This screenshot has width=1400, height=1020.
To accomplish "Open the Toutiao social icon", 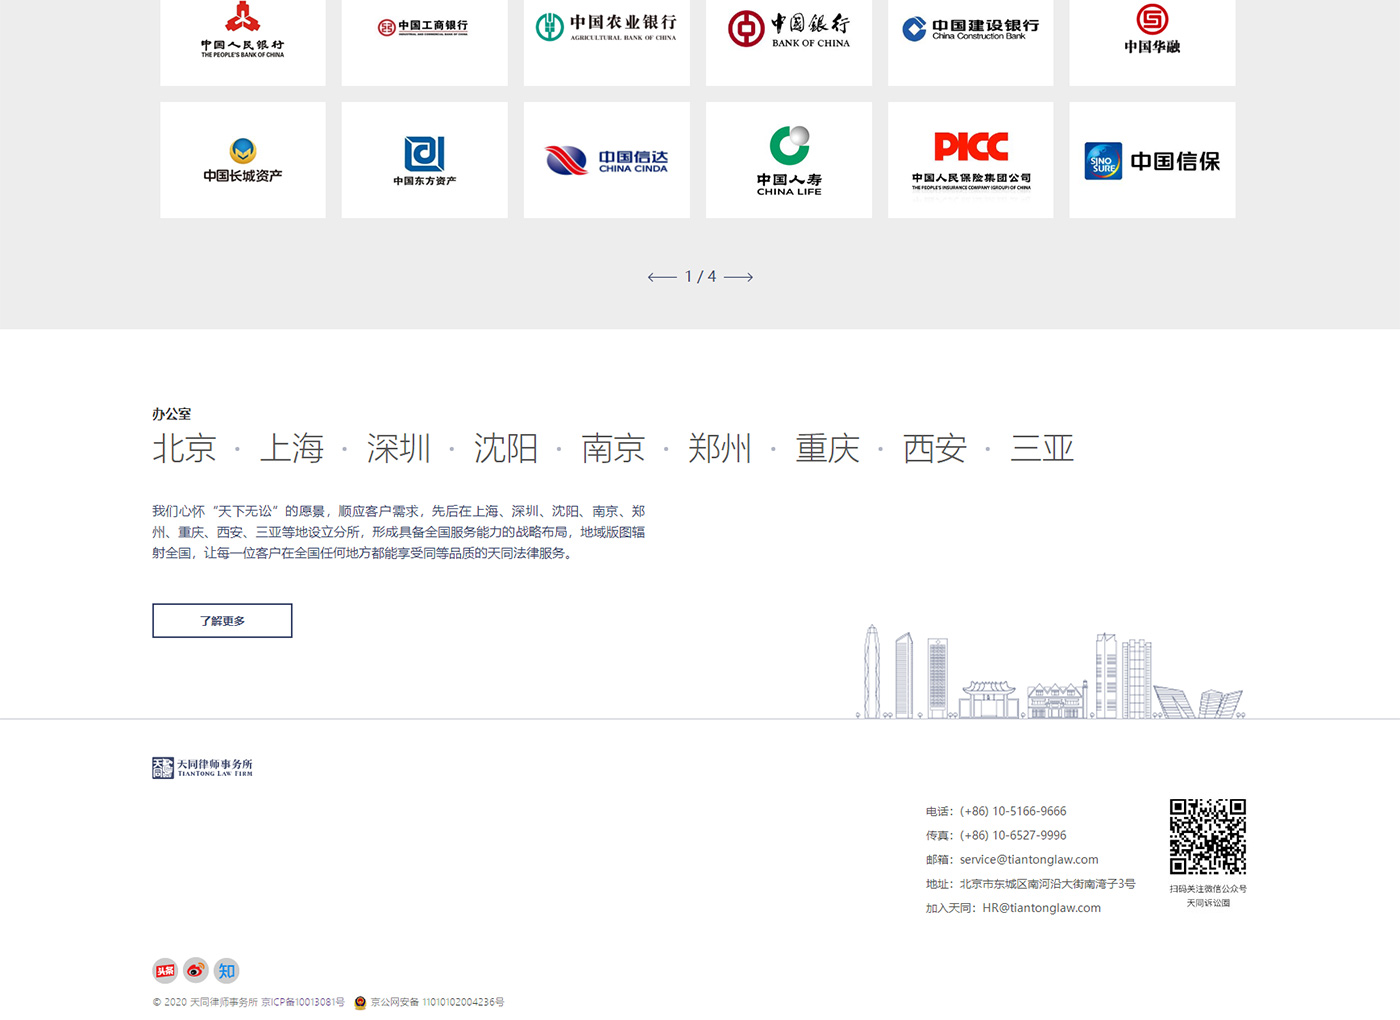I will point(165,970).
